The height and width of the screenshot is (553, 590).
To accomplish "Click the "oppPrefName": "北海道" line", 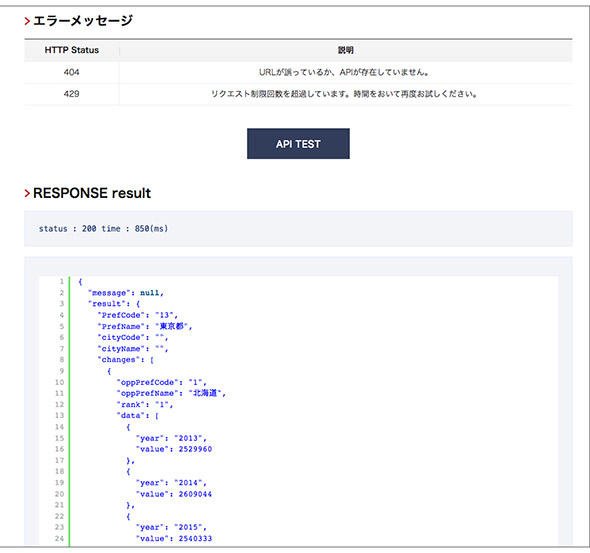I will (171, 393).
